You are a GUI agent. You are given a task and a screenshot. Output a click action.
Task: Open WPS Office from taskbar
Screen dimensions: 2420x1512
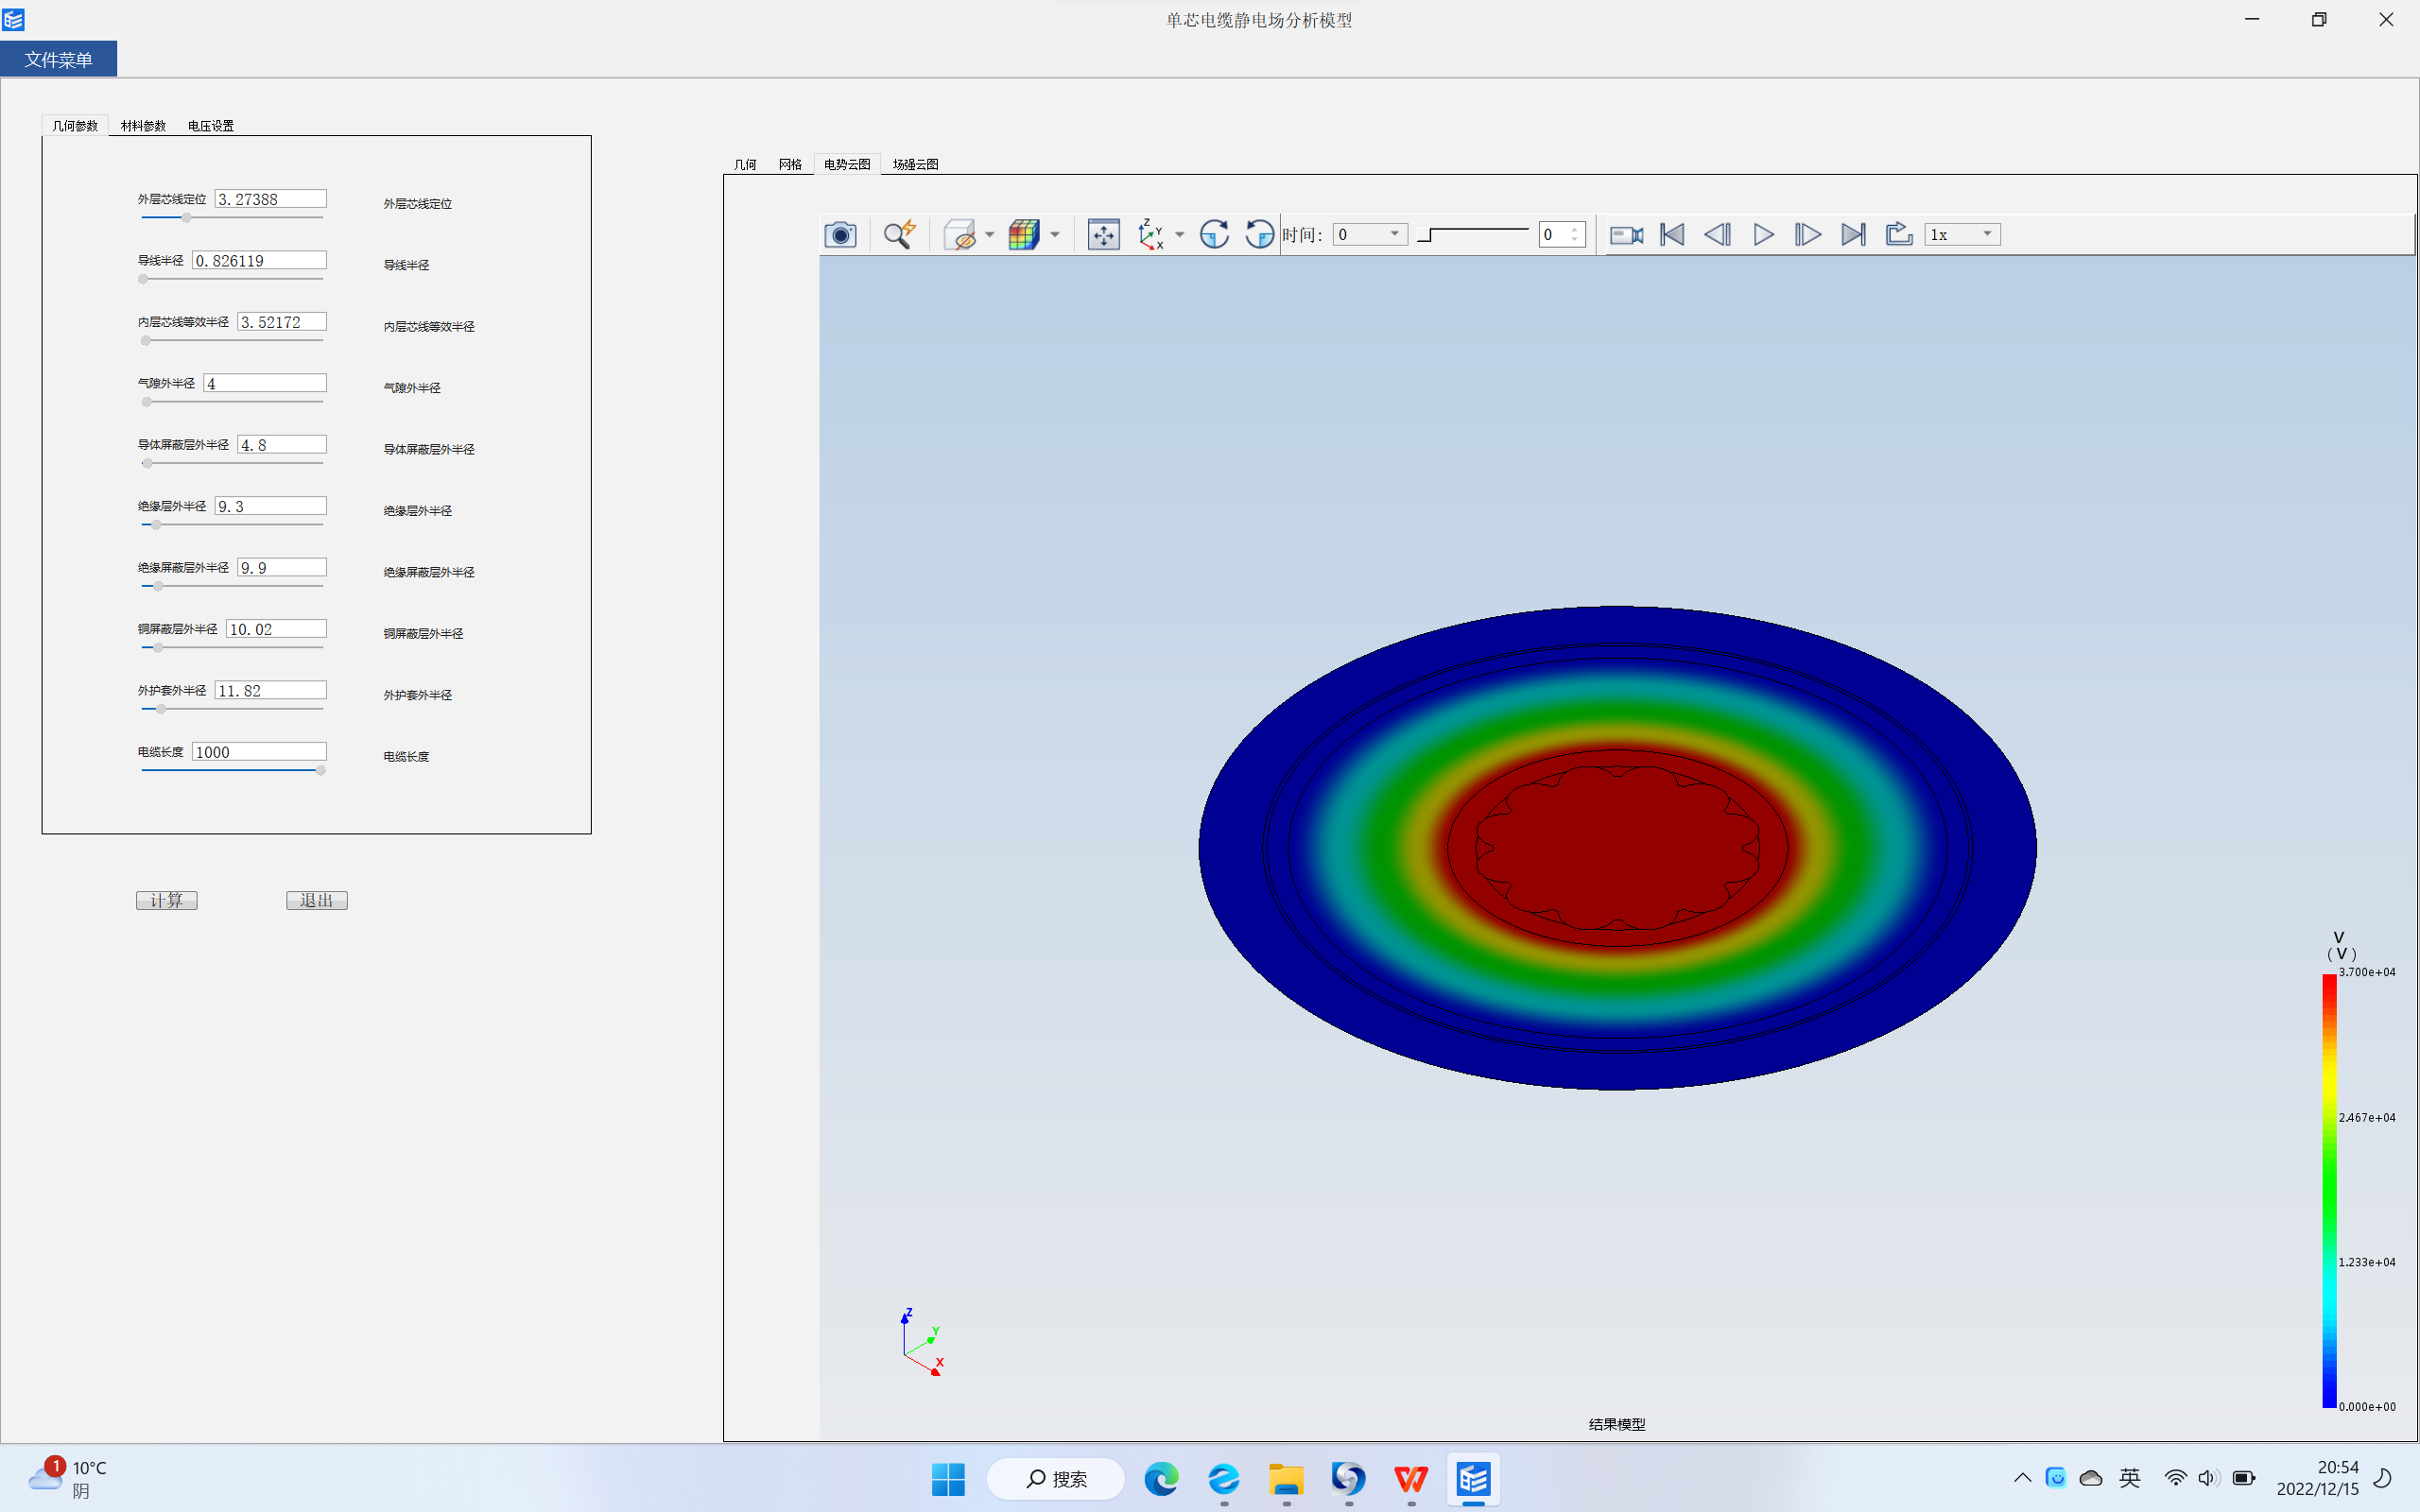coord(1411,1479)
